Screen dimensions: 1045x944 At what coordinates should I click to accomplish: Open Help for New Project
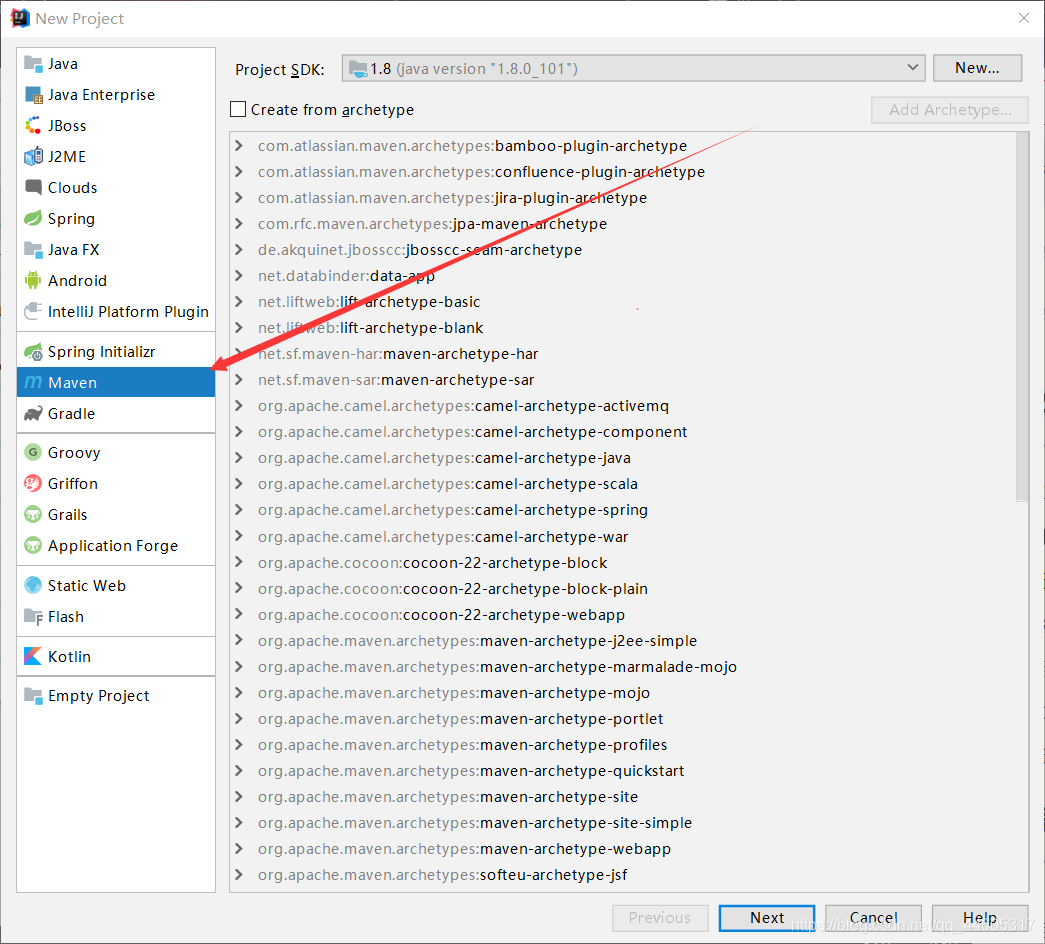980,918
